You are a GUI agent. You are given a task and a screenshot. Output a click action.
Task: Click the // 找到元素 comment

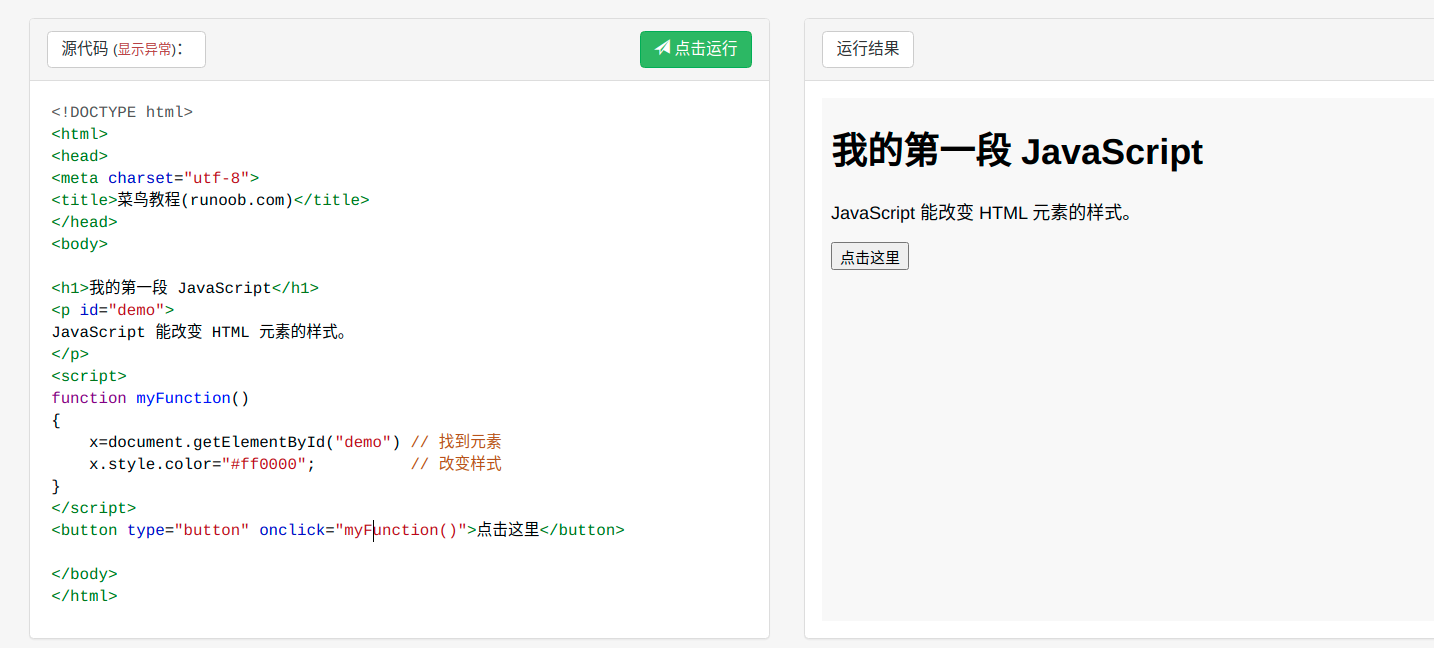[x=456, y=442]
